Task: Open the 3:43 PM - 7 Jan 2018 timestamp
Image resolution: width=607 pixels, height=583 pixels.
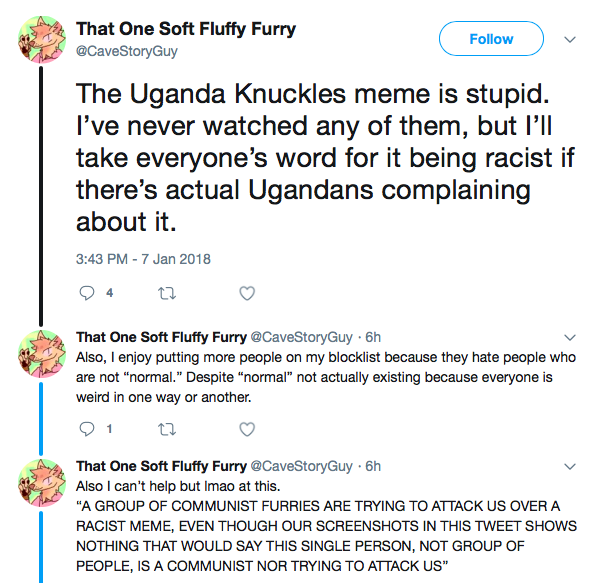Action: point(143,259)
